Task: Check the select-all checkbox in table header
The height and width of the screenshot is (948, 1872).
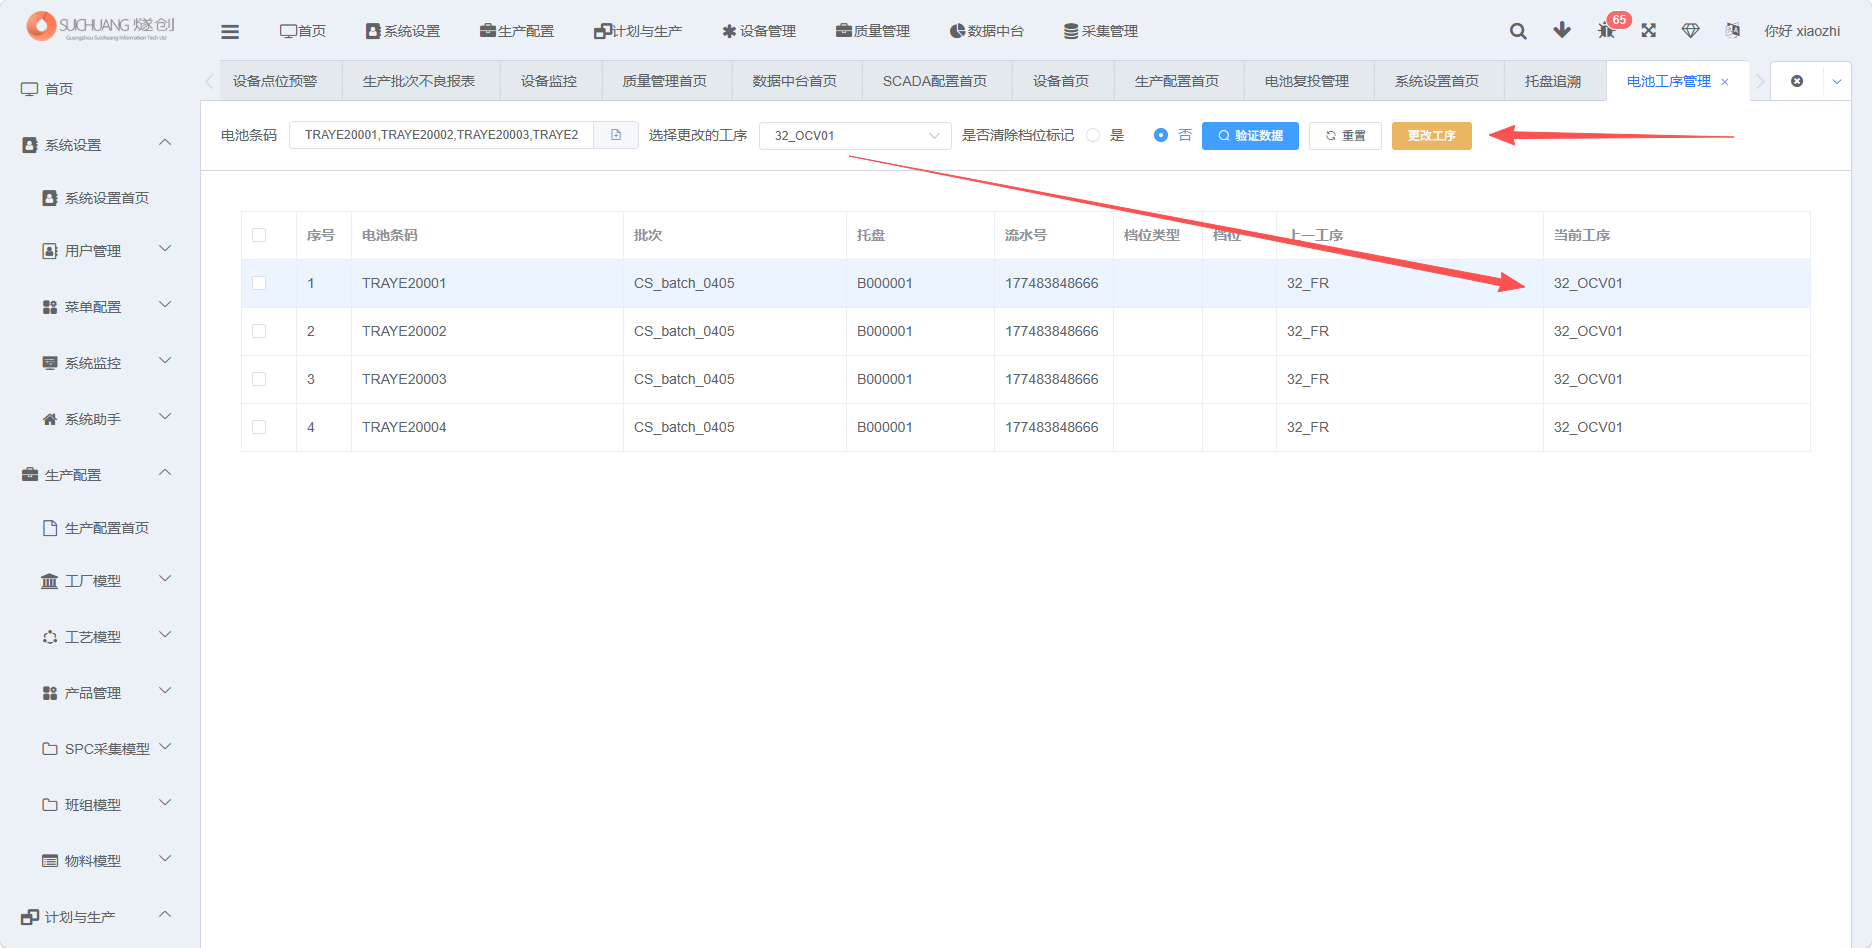Action: coord(259,235)
